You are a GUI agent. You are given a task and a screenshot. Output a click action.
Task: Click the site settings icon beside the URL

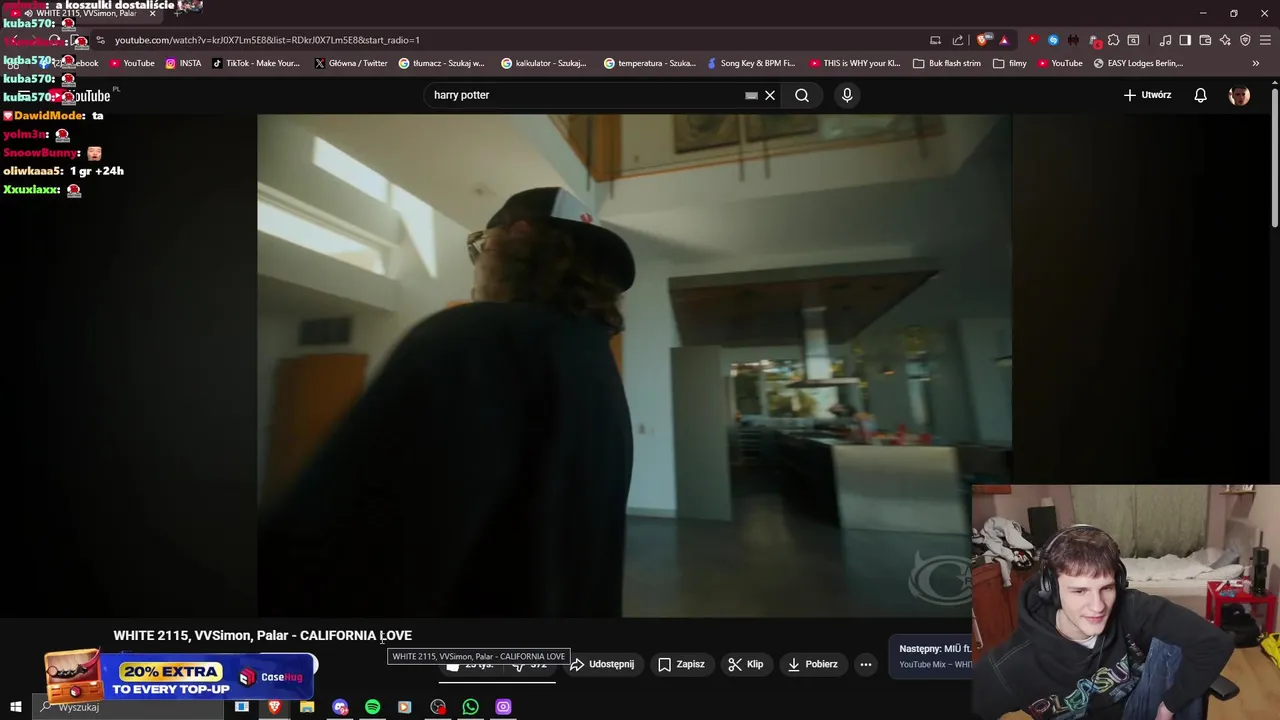(99, 40)
